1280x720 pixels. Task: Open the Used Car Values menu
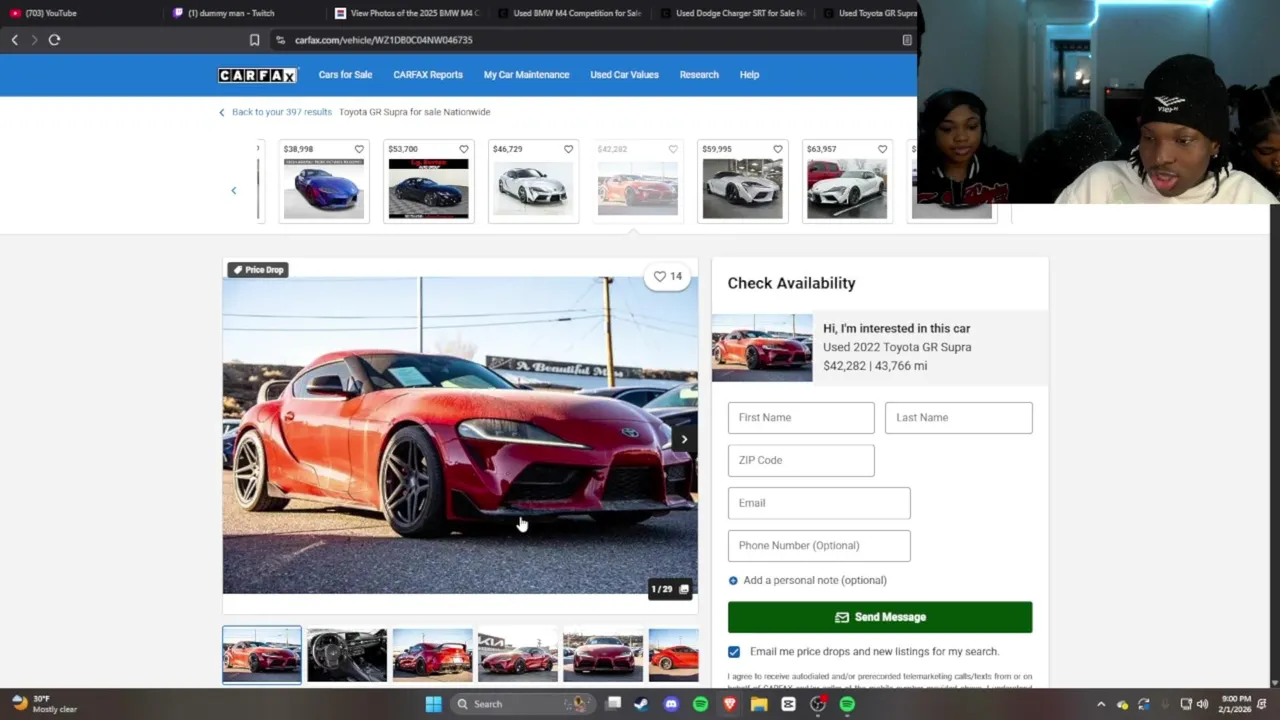(x=624, y=75)
